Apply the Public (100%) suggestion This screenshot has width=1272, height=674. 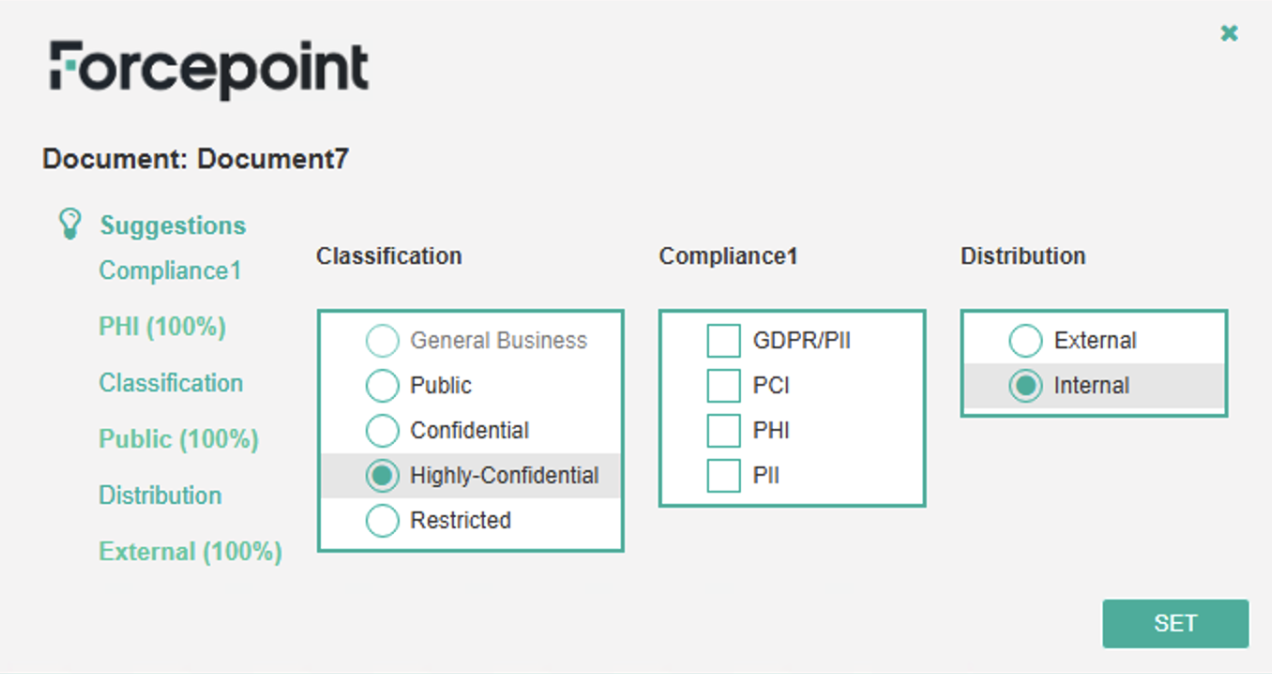(178, 439)
